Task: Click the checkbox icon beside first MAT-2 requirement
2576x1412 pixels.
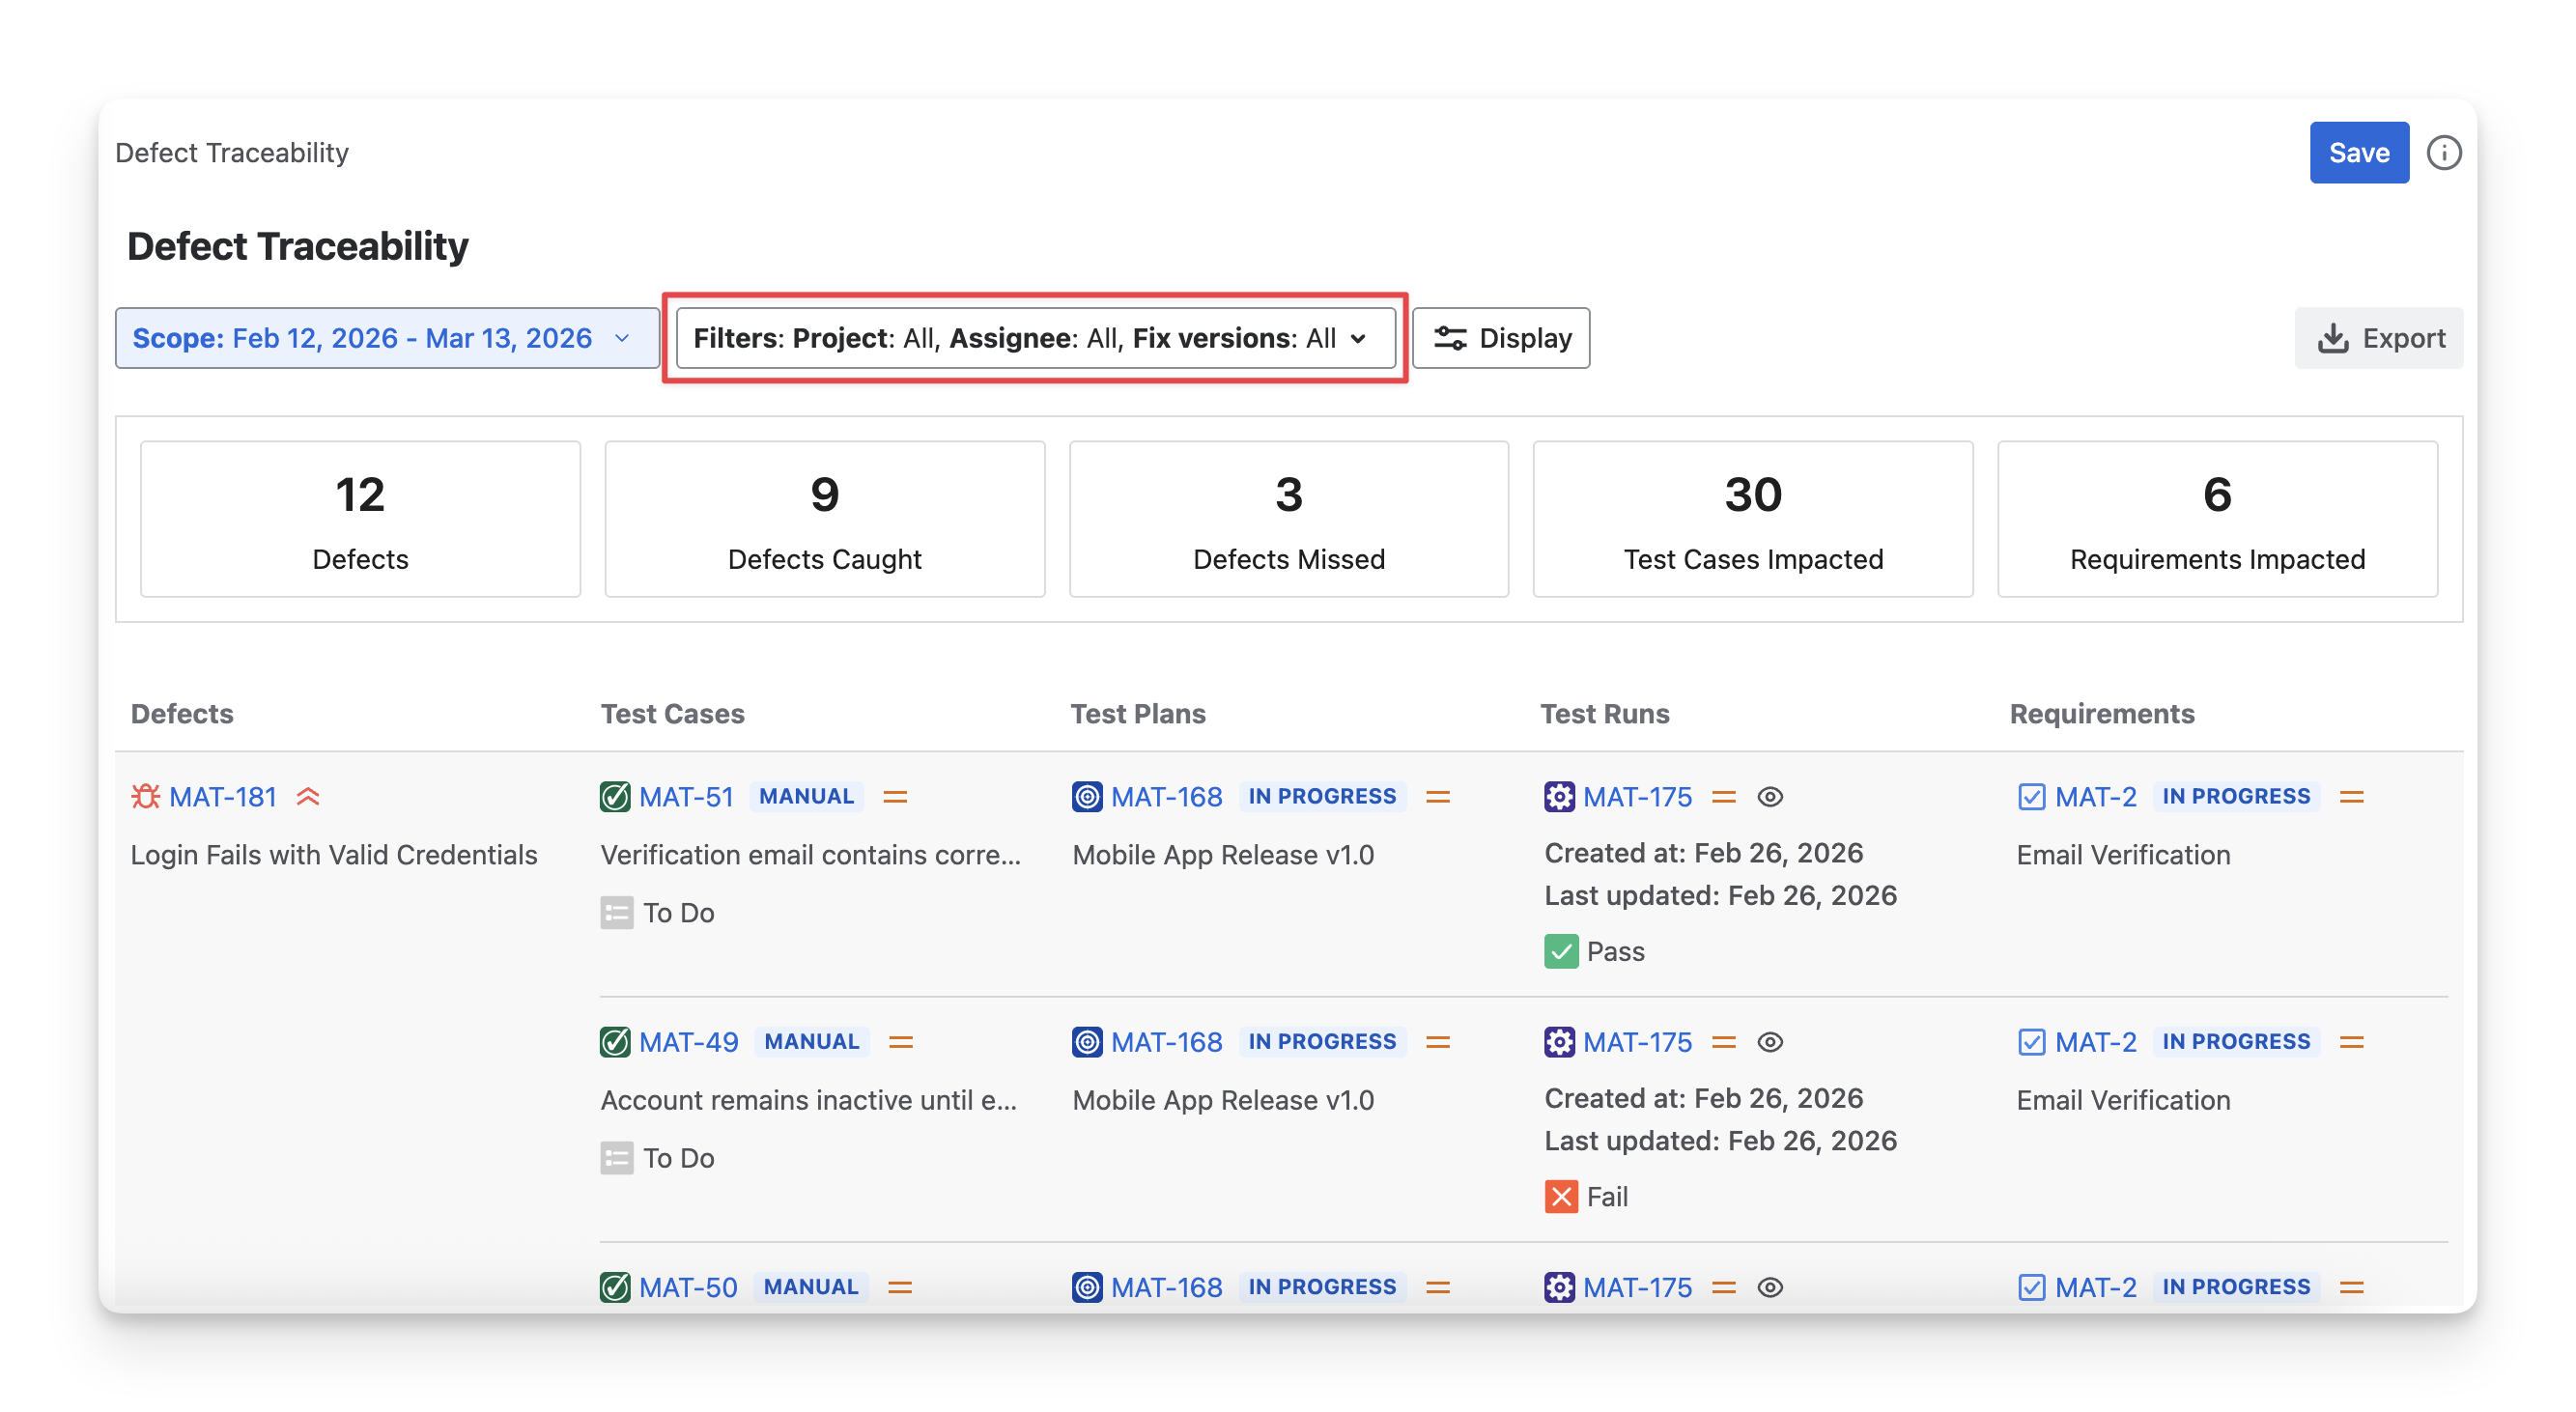Action: point(2031,796)
